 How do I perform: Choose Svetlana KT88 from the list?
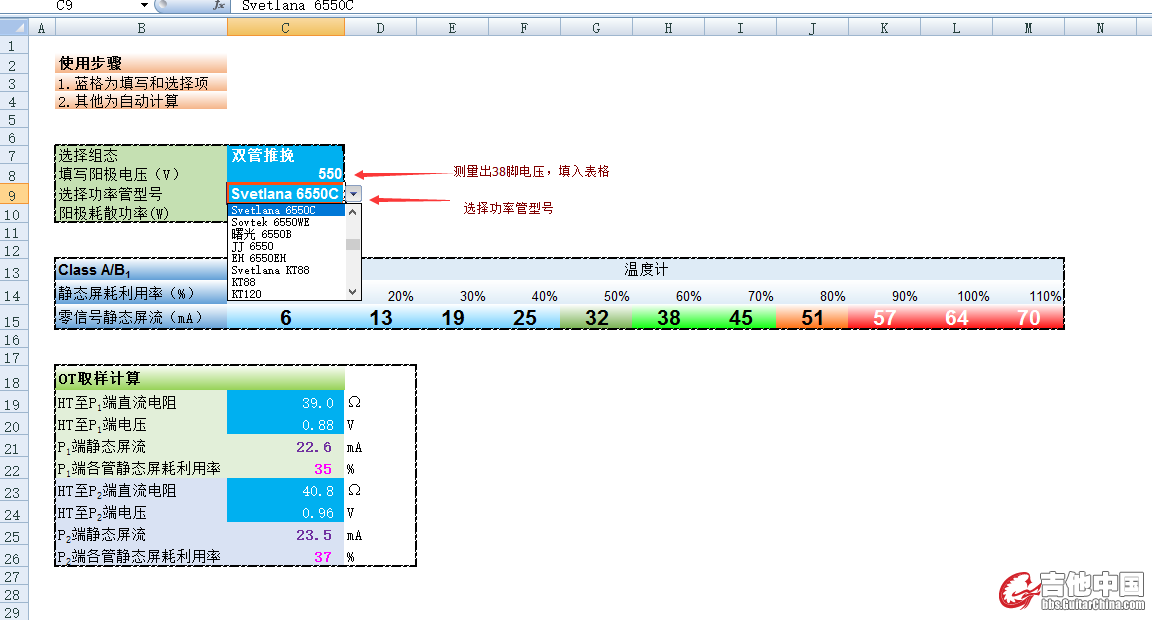[x=287, y=270]
